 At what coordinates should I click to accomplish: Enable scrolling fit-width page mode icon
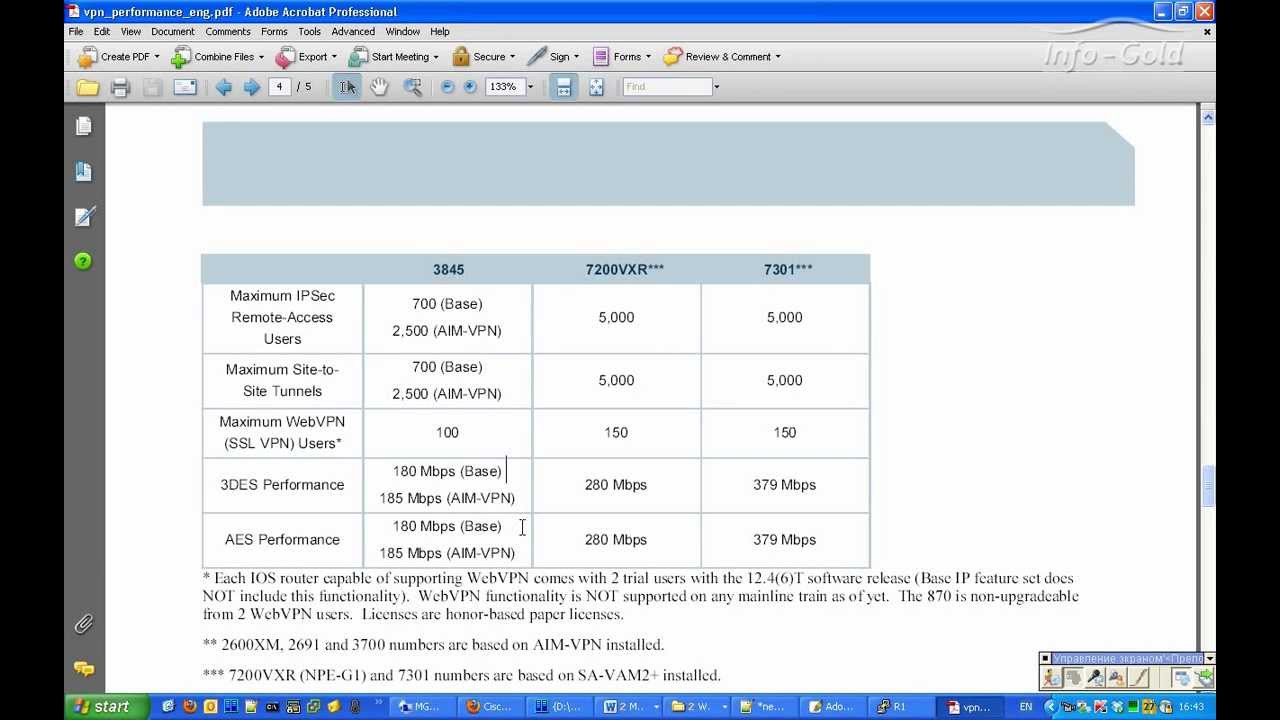(564, 87)
